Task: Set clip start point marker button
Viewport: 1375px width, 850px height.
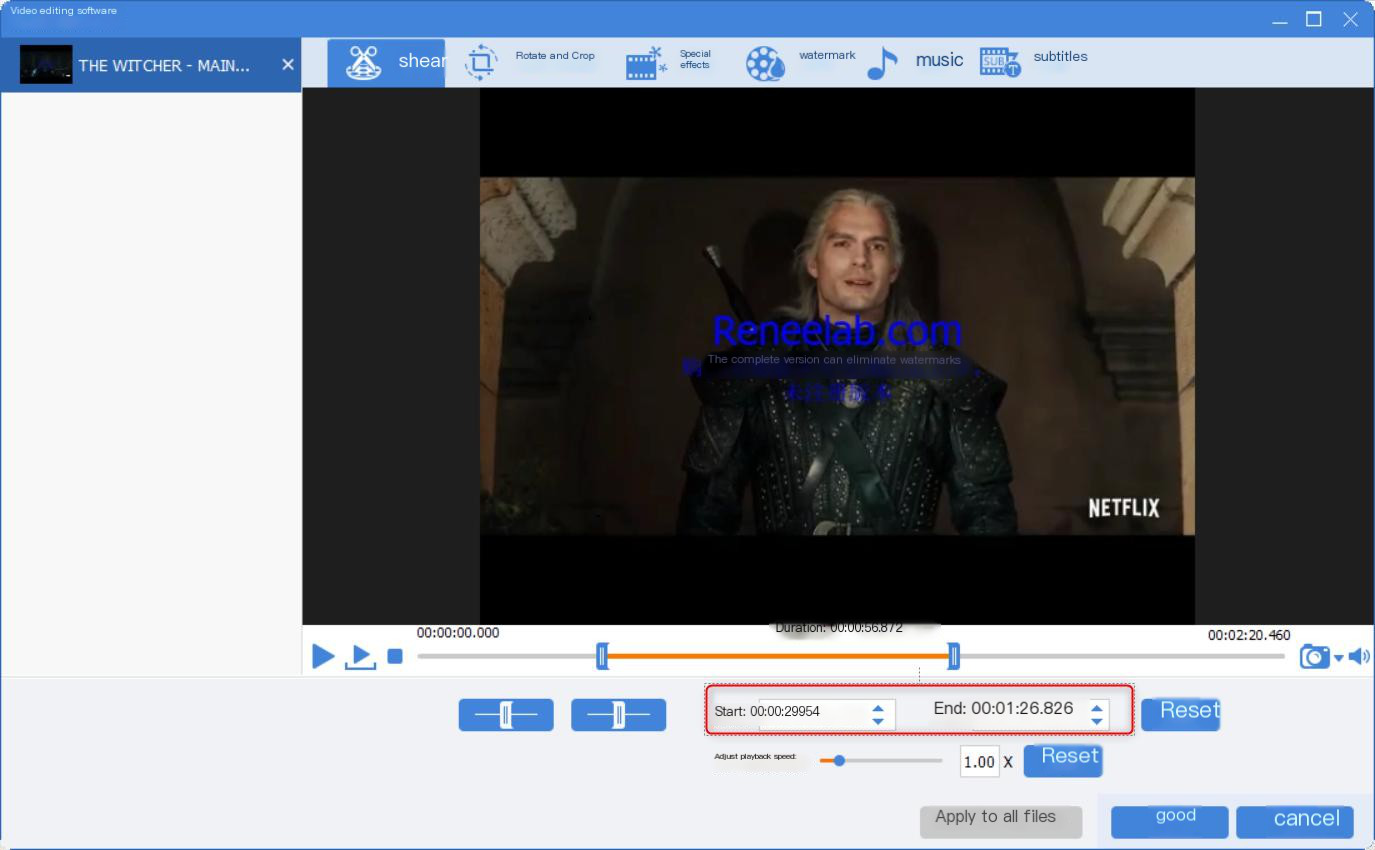Action: [x=506, y=715]
